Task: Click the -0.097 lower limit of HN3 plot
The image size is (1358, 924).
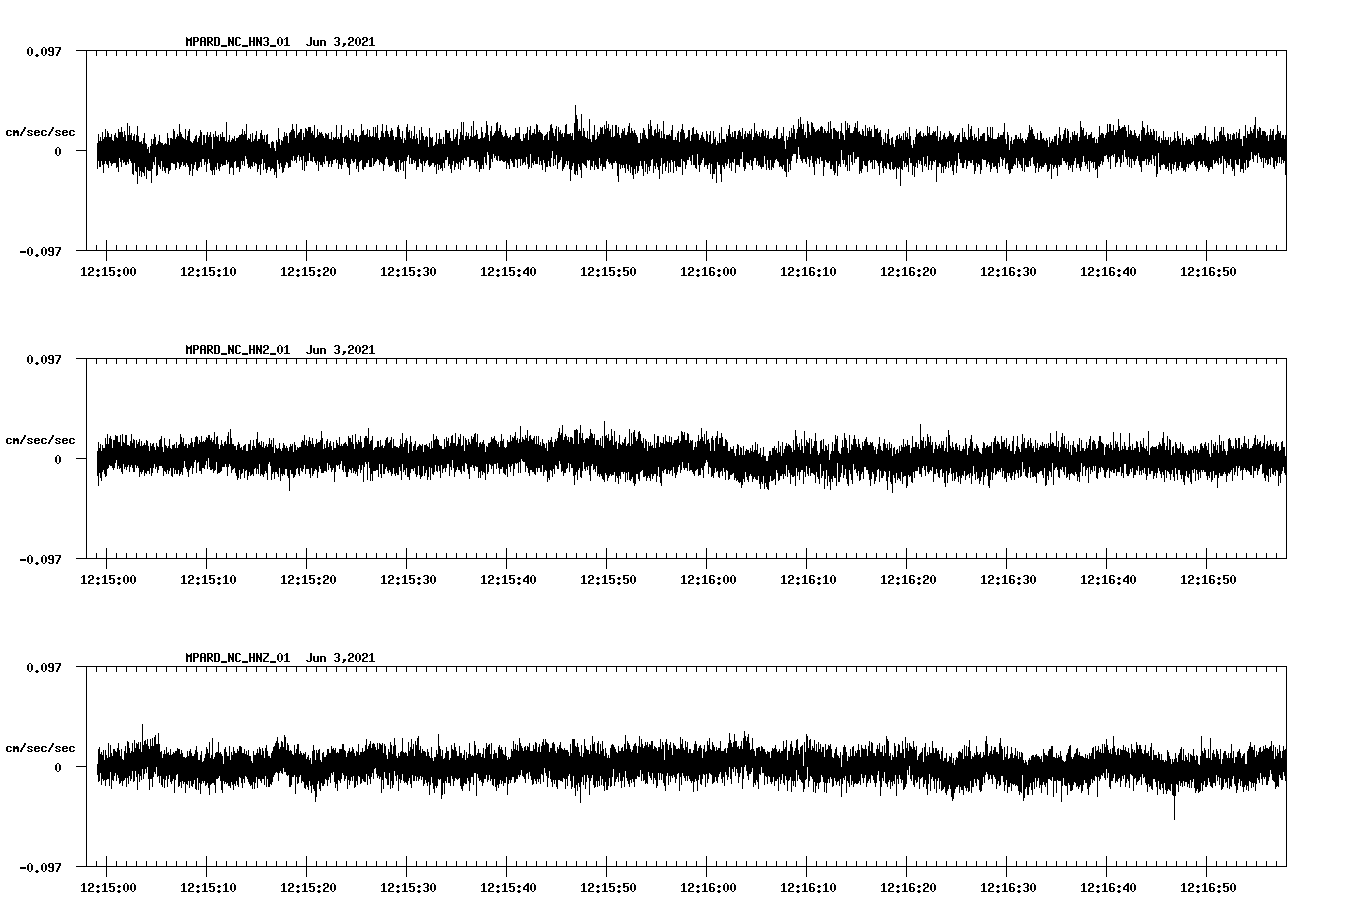Action: click(40, 251)
